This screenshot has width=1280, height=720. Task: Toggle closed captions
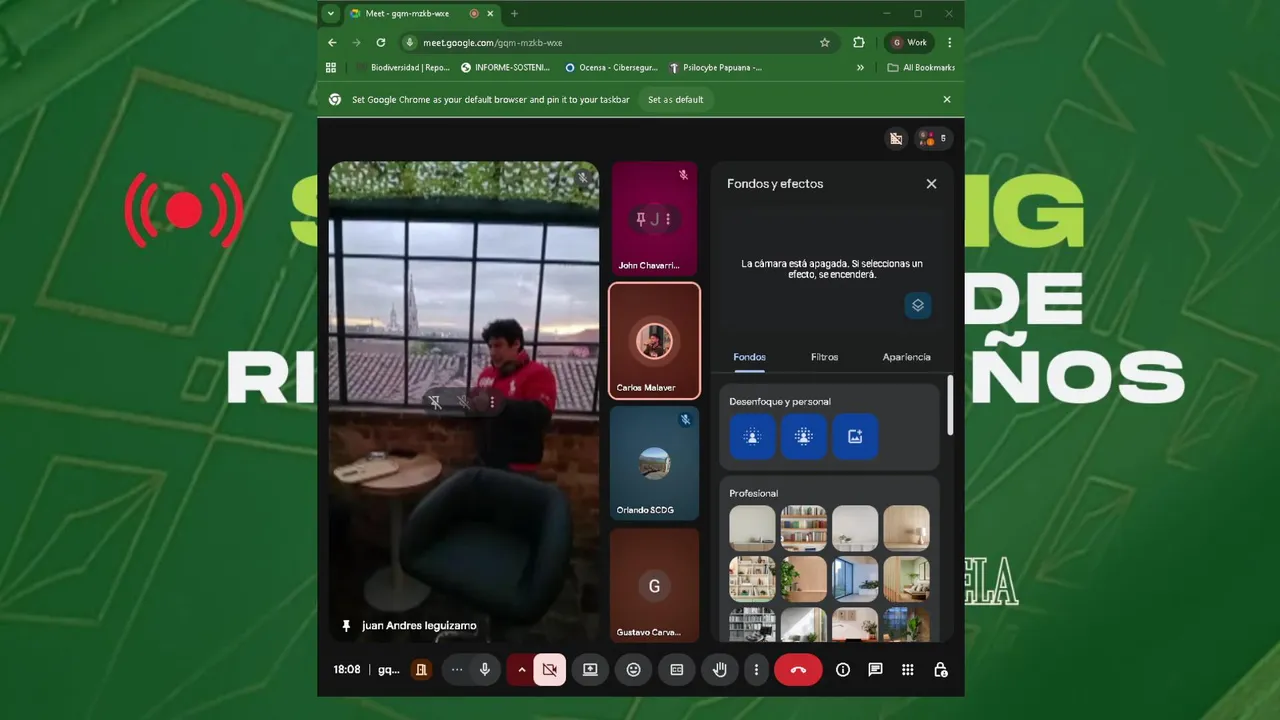tap(677, 670)
